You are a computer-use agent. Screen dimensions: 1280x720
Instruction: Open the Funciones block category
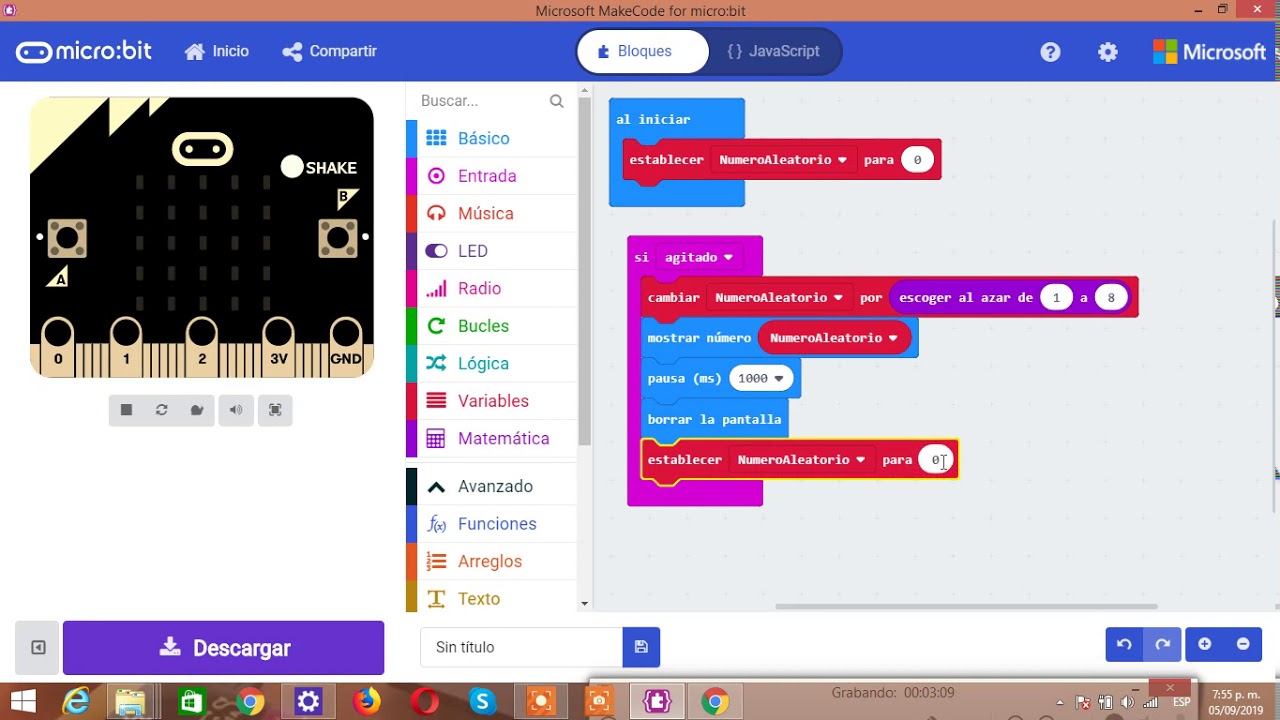[x=491, y=524]
